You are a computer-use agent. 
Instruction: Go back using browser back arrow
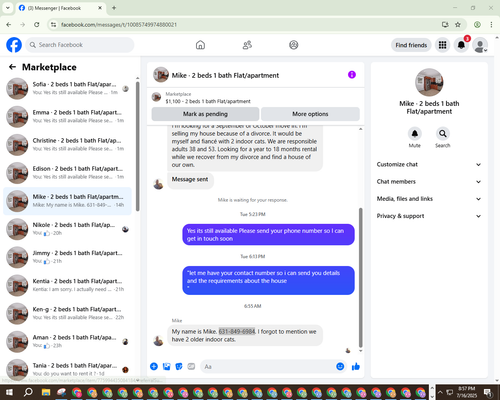click(9, 24)
